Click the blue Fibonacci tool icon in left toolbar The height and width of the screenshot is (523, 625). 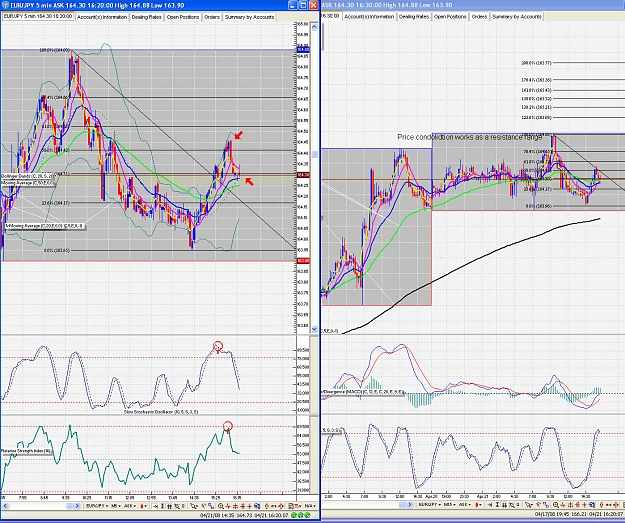pyautogui.click(x=257, y=506)
